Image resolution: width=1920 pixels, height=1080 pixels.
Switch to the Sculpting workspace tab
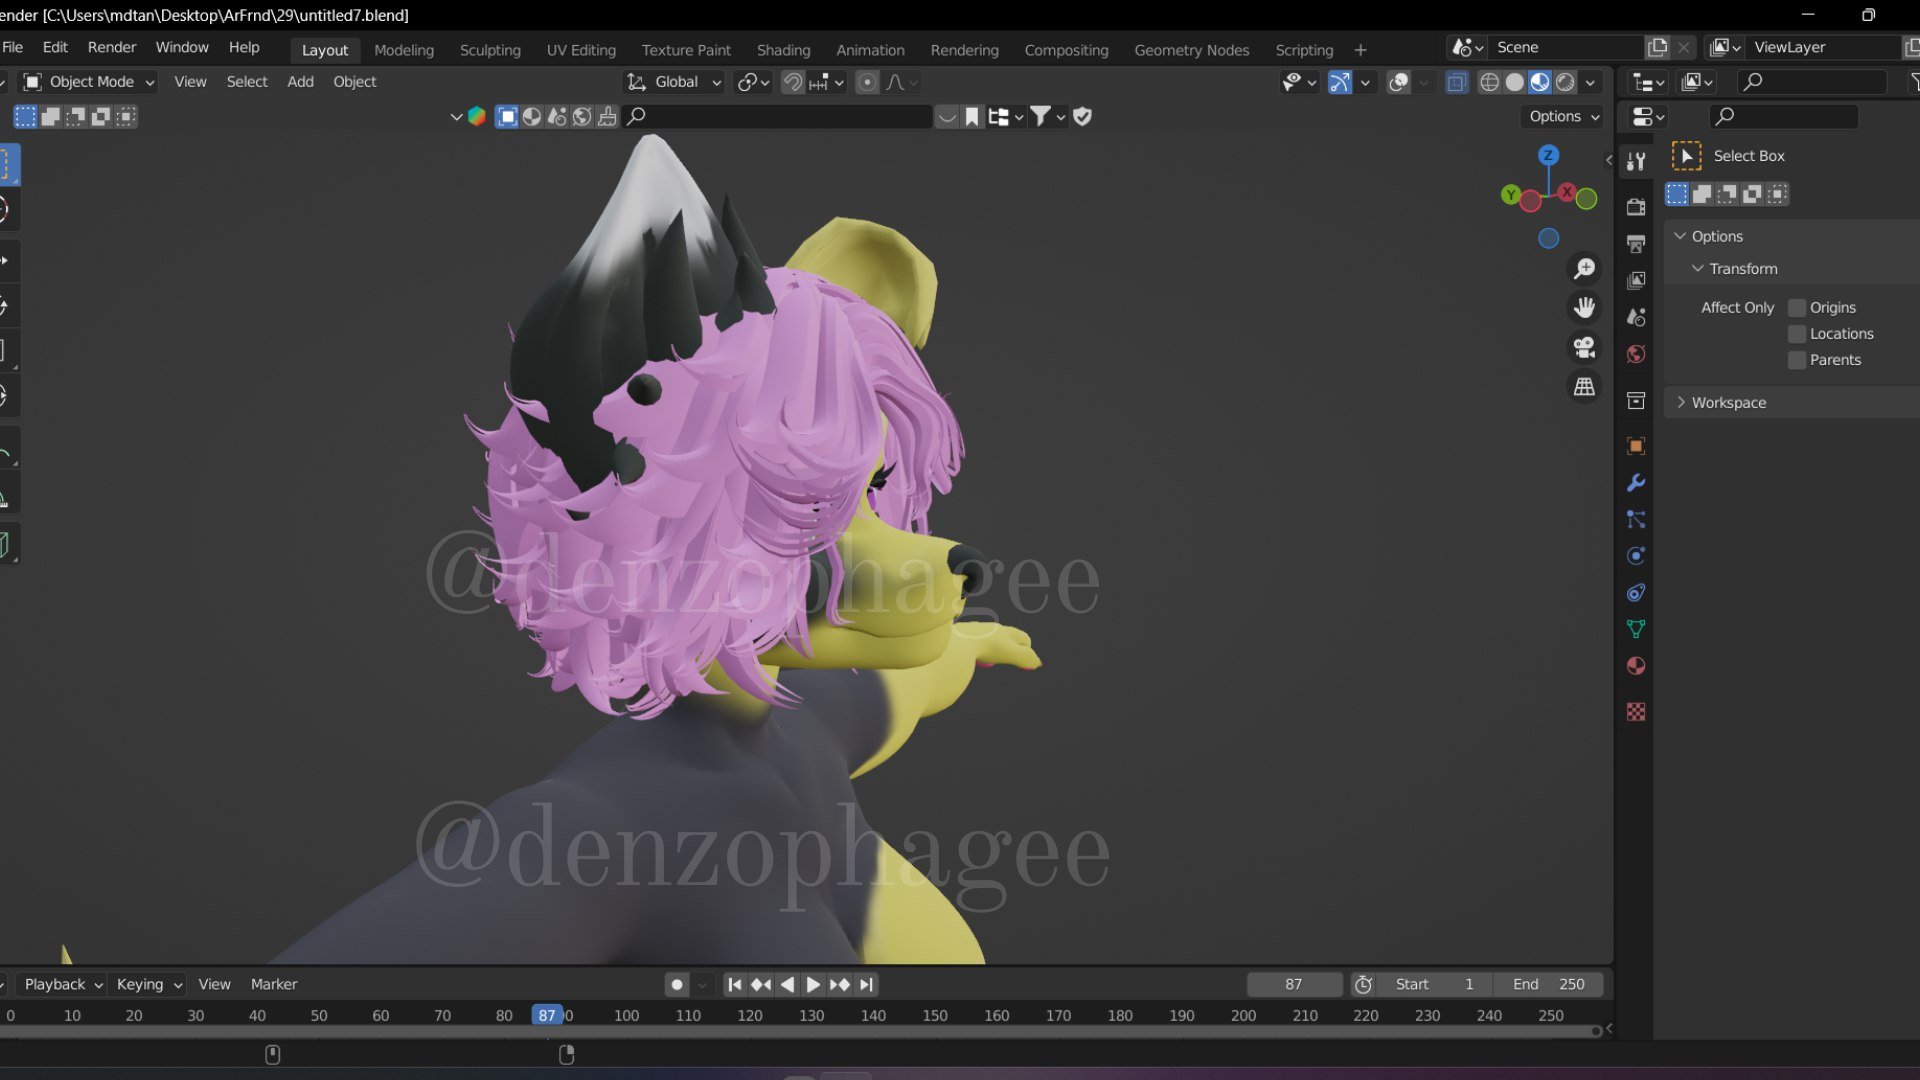pyautogui.click(x=490, y=50)
